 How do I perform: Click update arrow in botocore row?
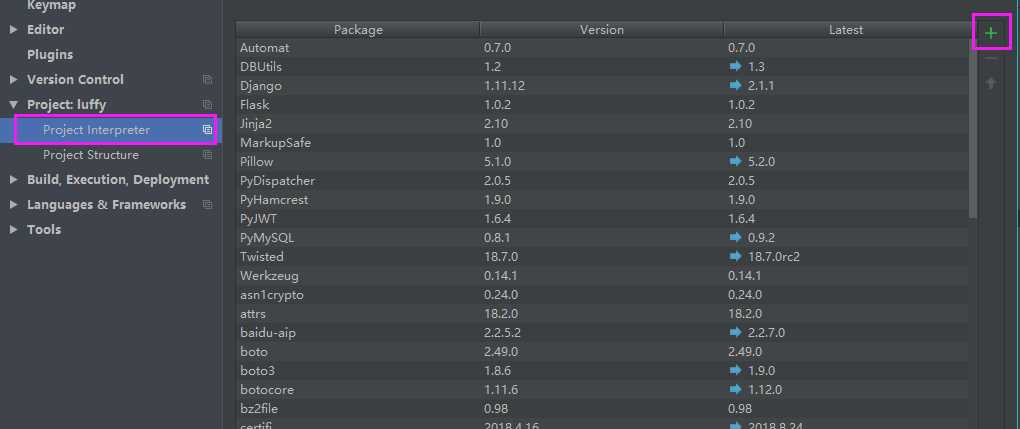click(736, 389)
